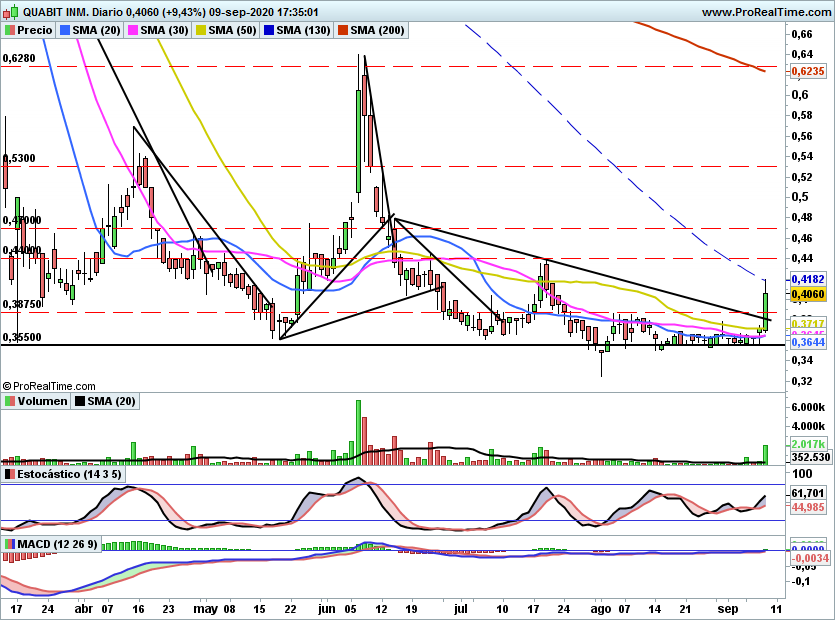Click the pink SMA (30) color square
The image size is (835, 620).
click(134, 31)
